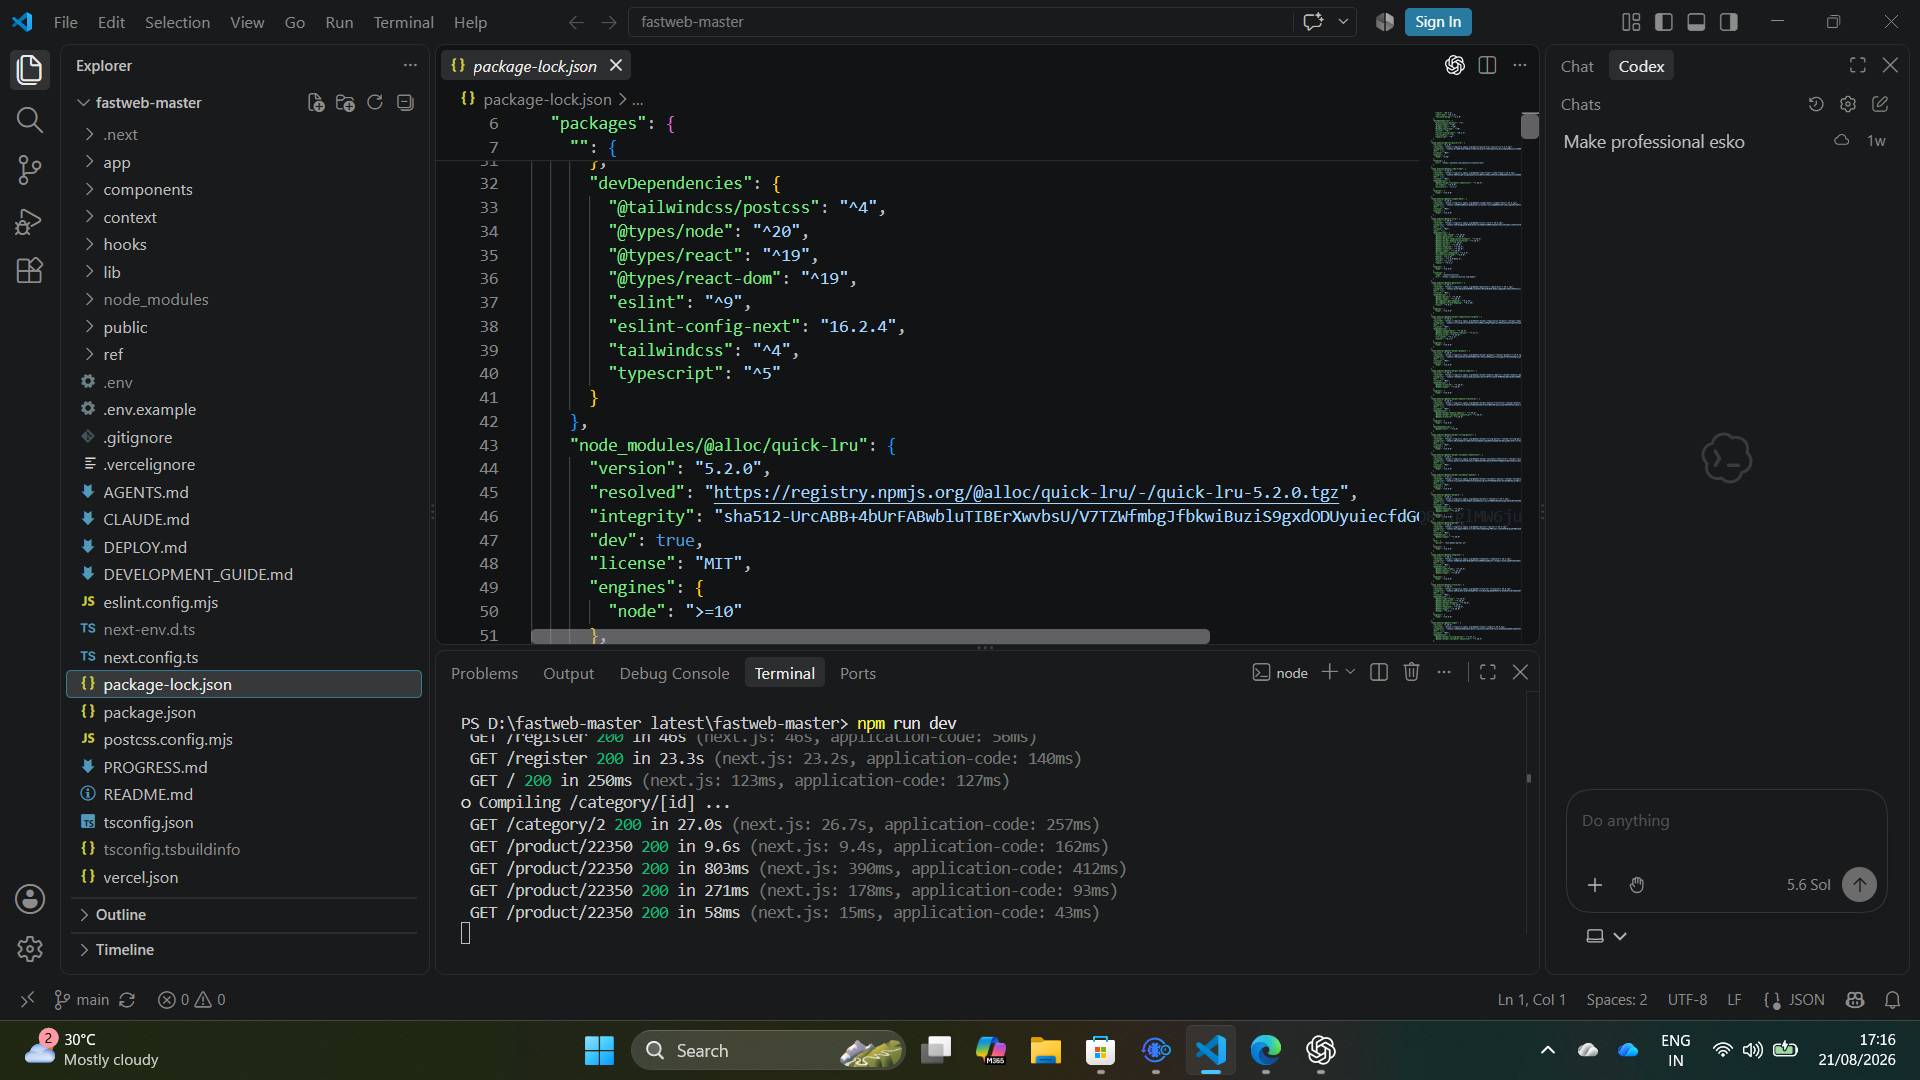The image size is (1920, 1080).
Task: Split the editor to the right
Action: point(1487,65)
